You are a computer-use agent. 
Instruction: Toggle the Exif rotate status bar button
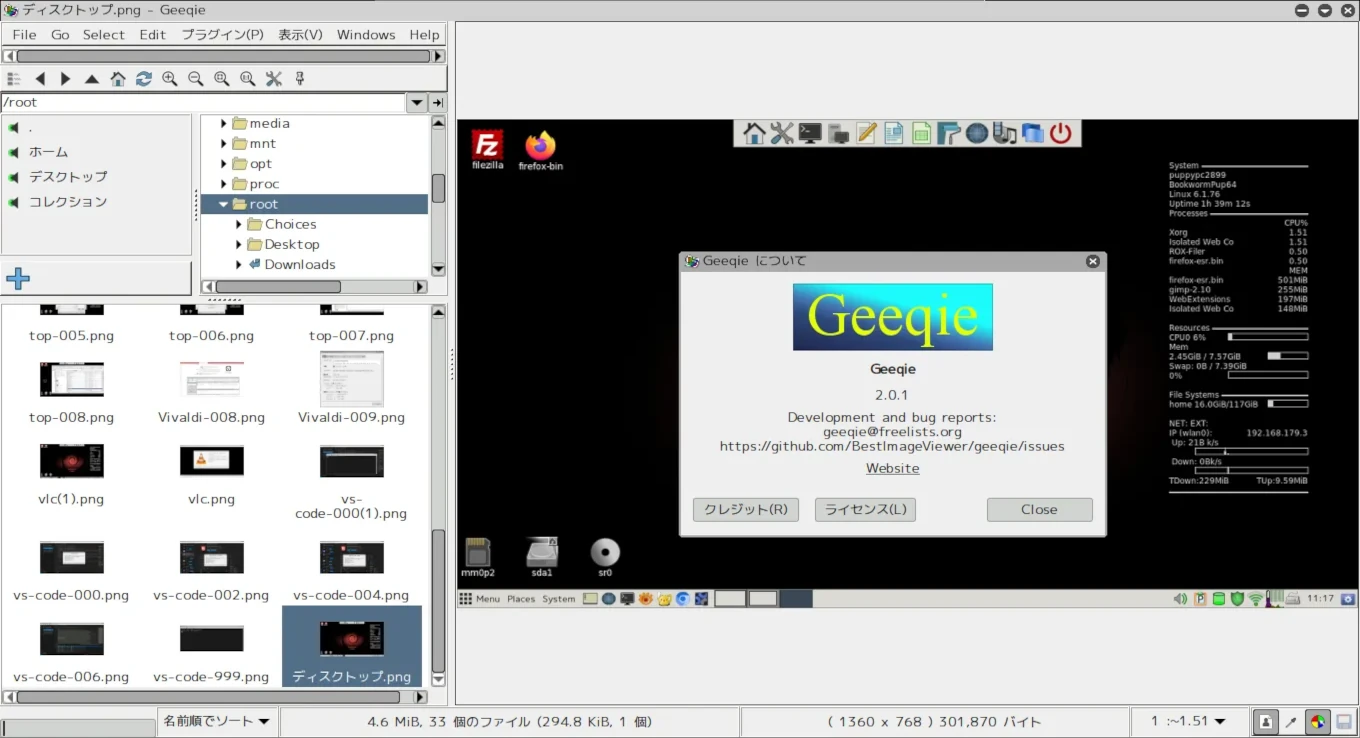(x=1266, y=722)
